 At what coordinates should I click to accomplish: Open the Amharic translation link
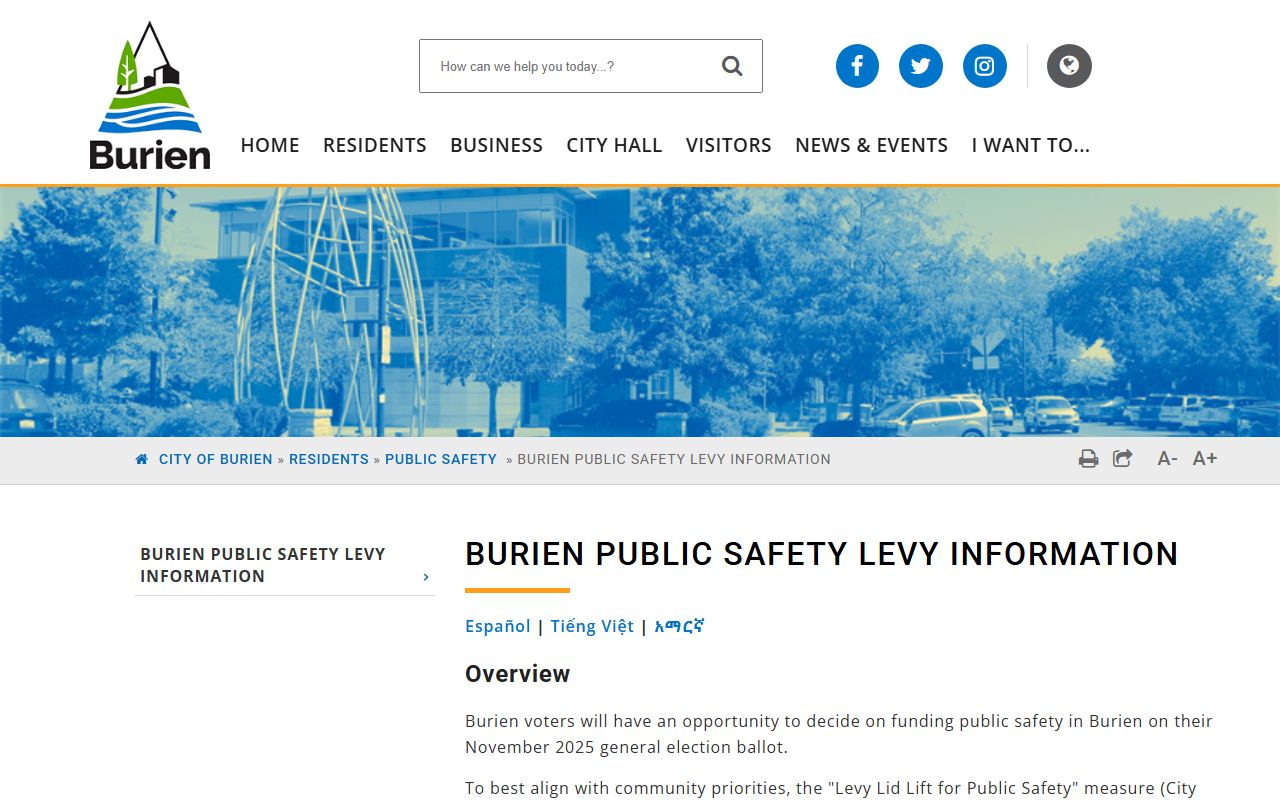(679, 626)
